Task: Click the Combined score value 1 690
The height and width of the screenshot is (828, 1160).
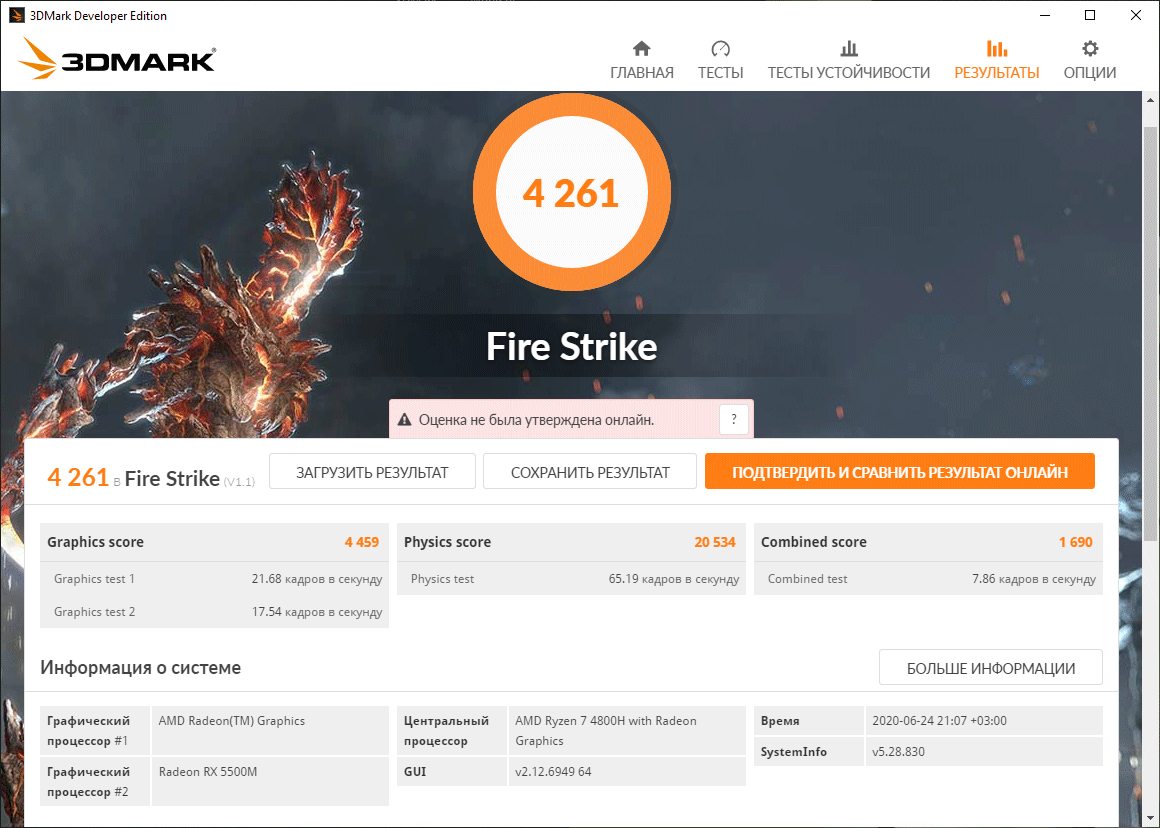Action: (1076, 542)
